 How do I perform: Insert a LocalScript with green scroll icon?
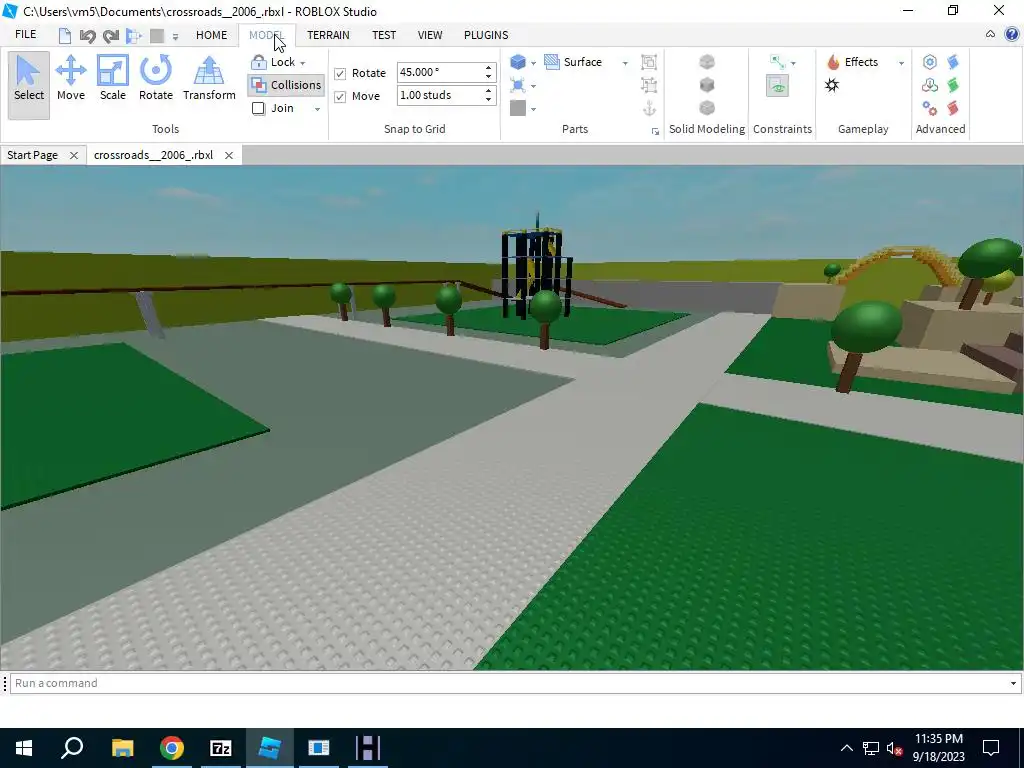pyautogui.click(x=953, y=85)
